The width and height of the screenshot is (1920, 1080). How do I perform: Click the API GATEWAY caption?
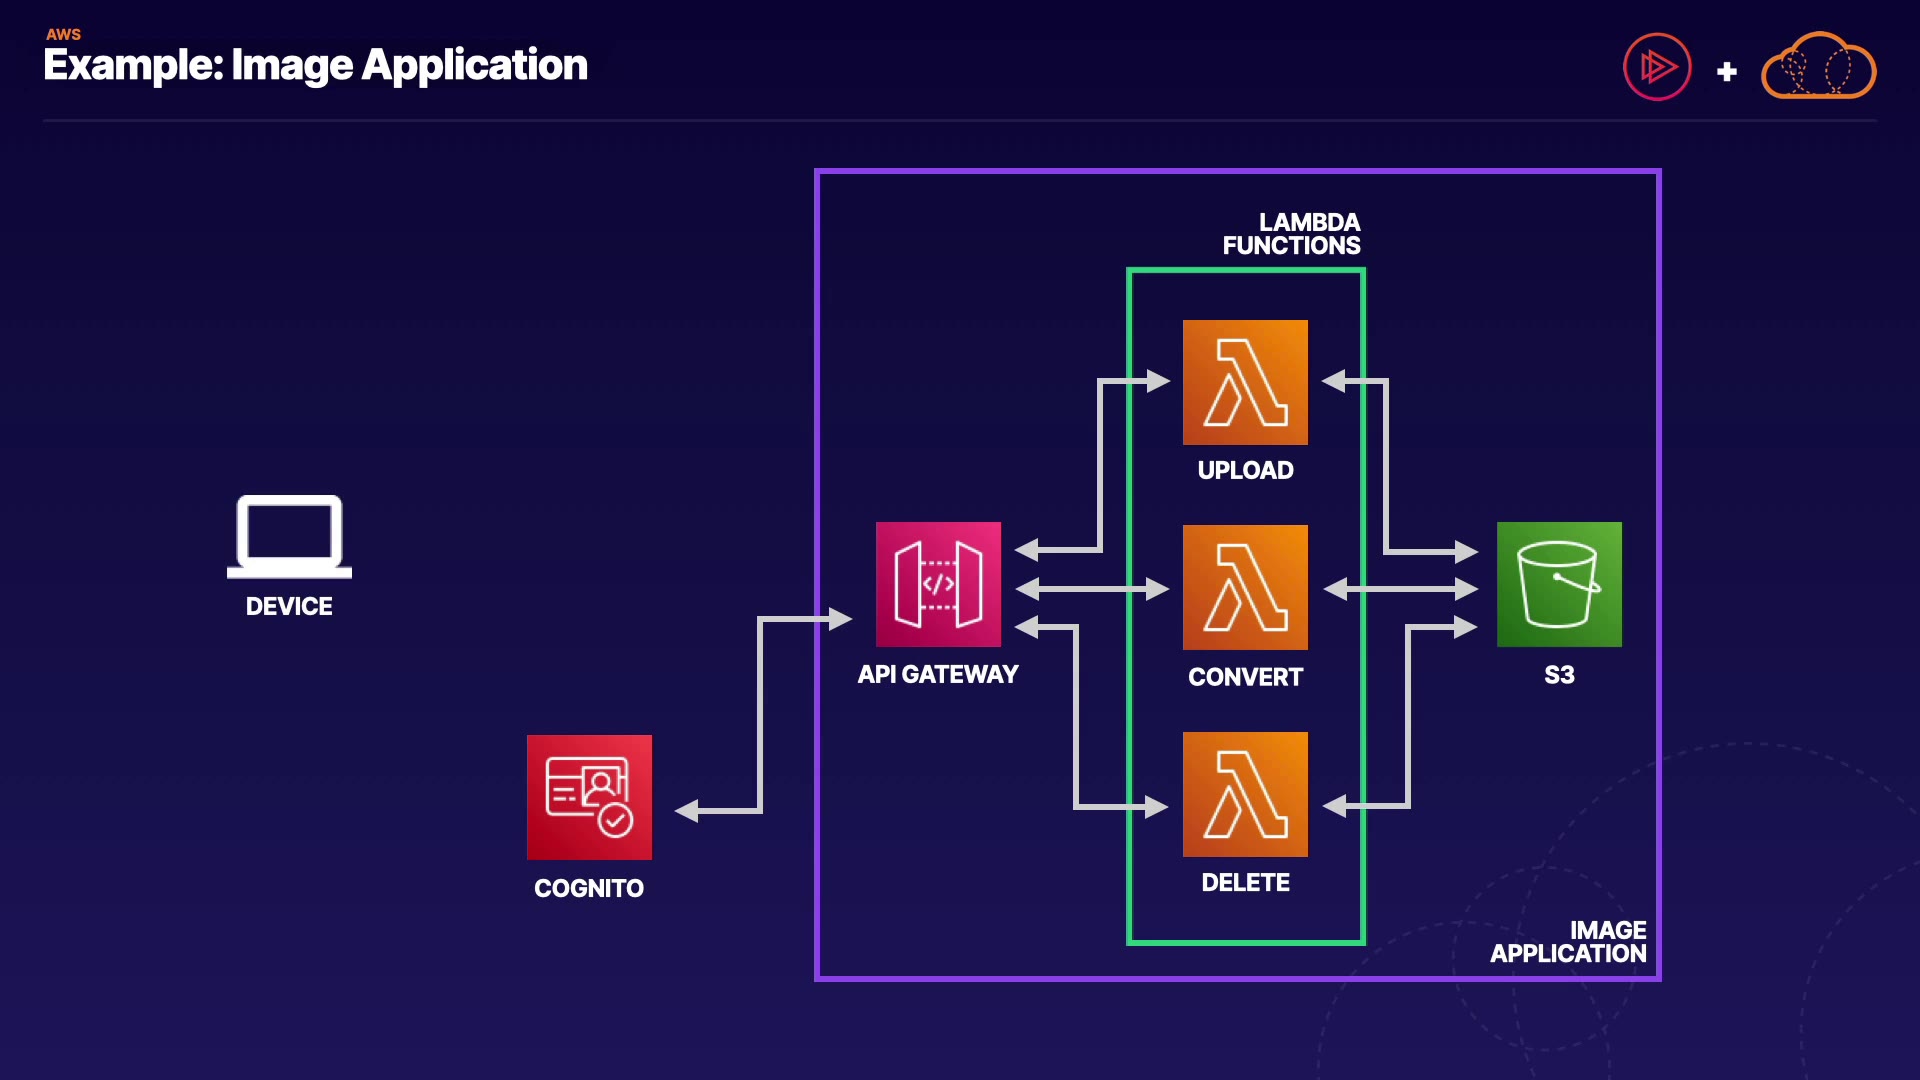tap(938, 675)
